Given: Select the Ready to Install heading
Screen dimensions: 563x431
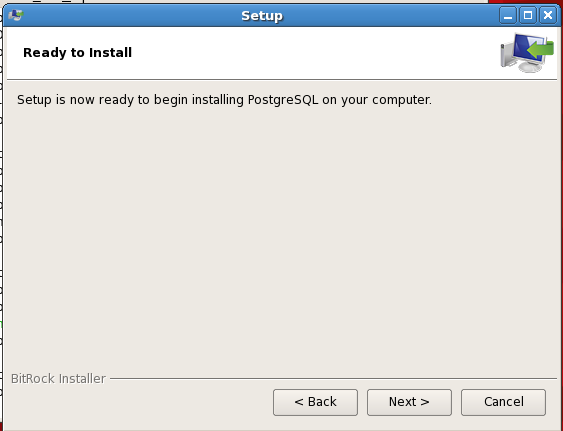Looking at the screenshot, I should 78,53.
